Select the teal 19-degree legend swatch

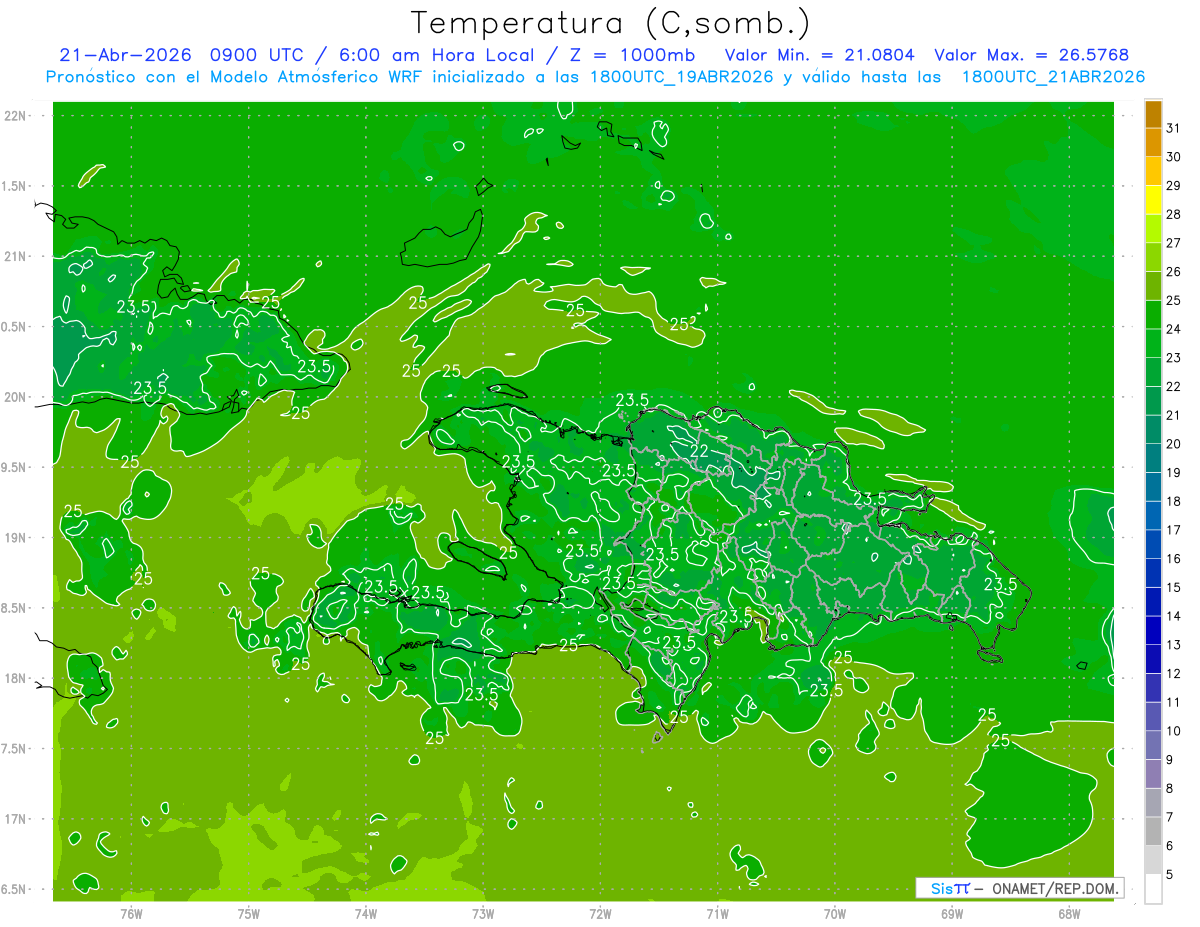1153,459
